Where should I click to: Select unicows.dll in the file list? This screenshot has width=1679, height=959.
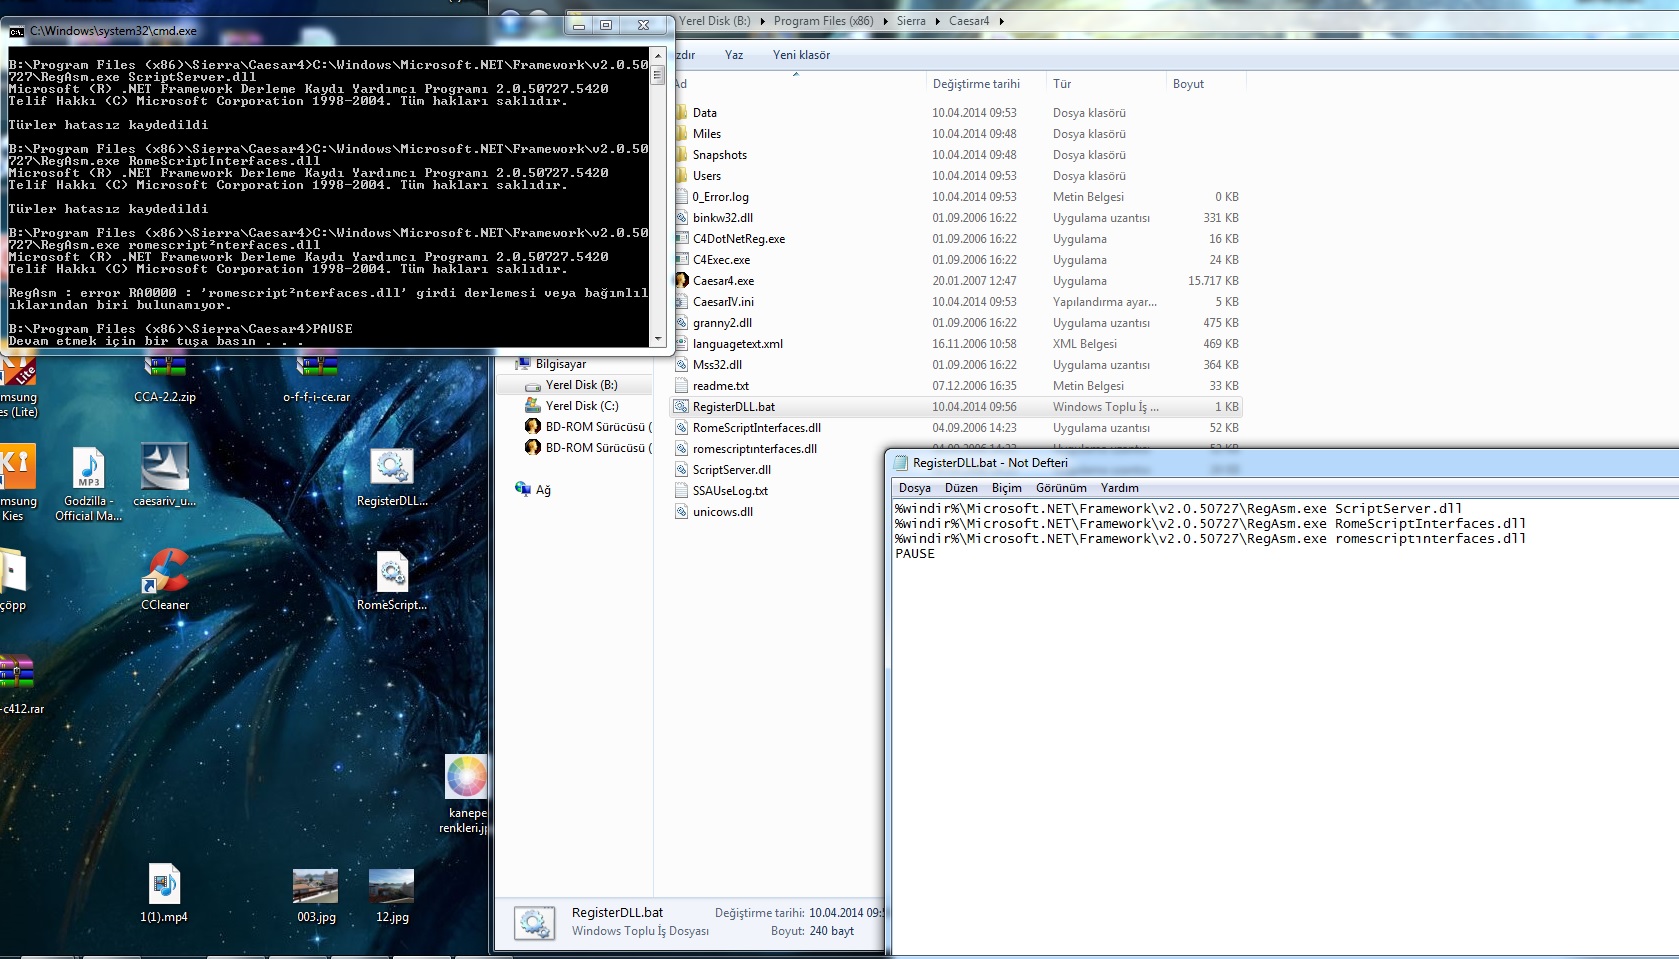pyautogui.click(x=723, y=512)
